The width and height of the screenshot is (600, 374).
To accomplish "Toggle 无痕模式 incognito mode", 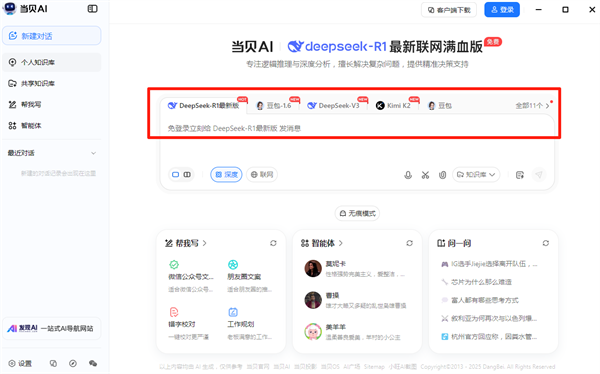I will point(357,213).
